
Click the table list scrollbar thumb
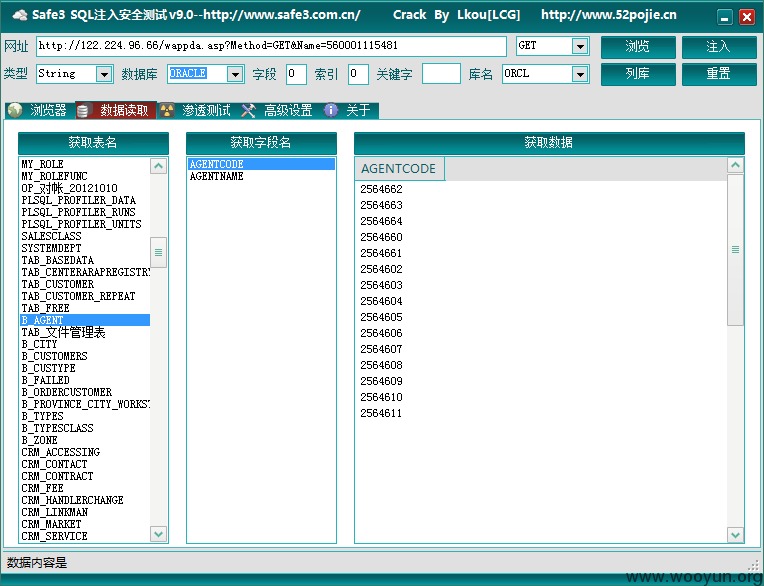[158, 252]
